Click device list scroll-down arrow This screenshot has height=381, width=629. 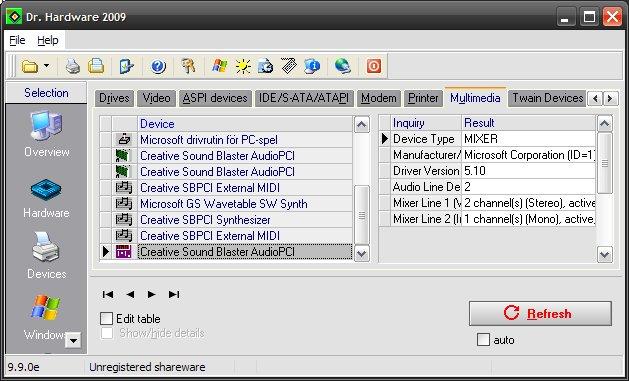[362, 253]
